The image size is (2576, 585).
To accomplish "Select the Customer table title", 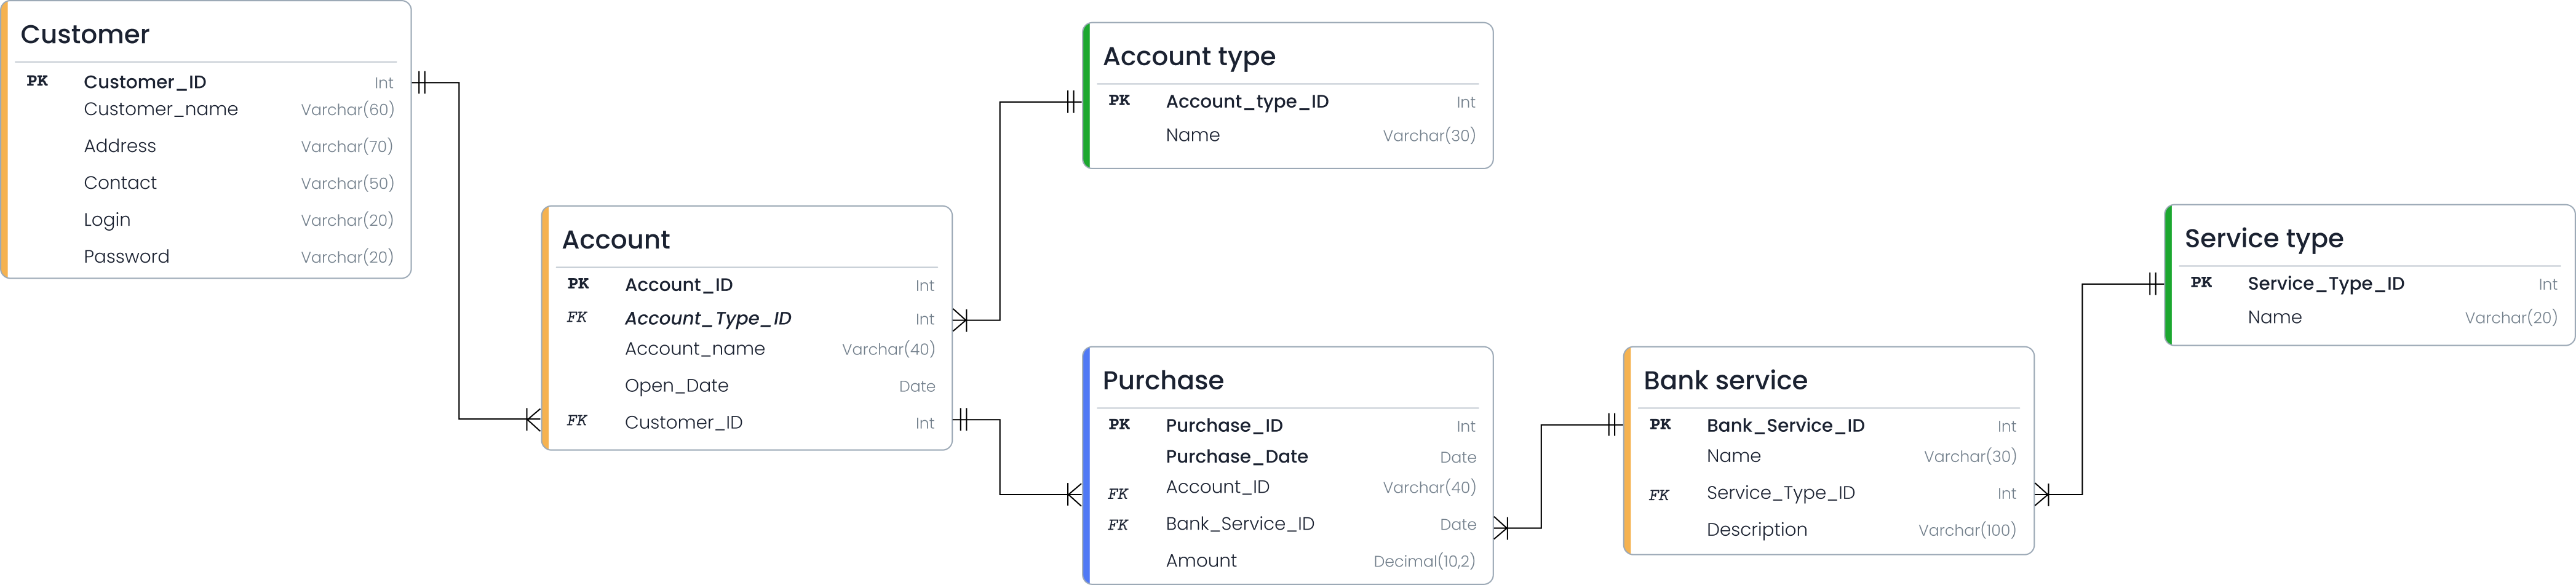I will coord(85,35).
